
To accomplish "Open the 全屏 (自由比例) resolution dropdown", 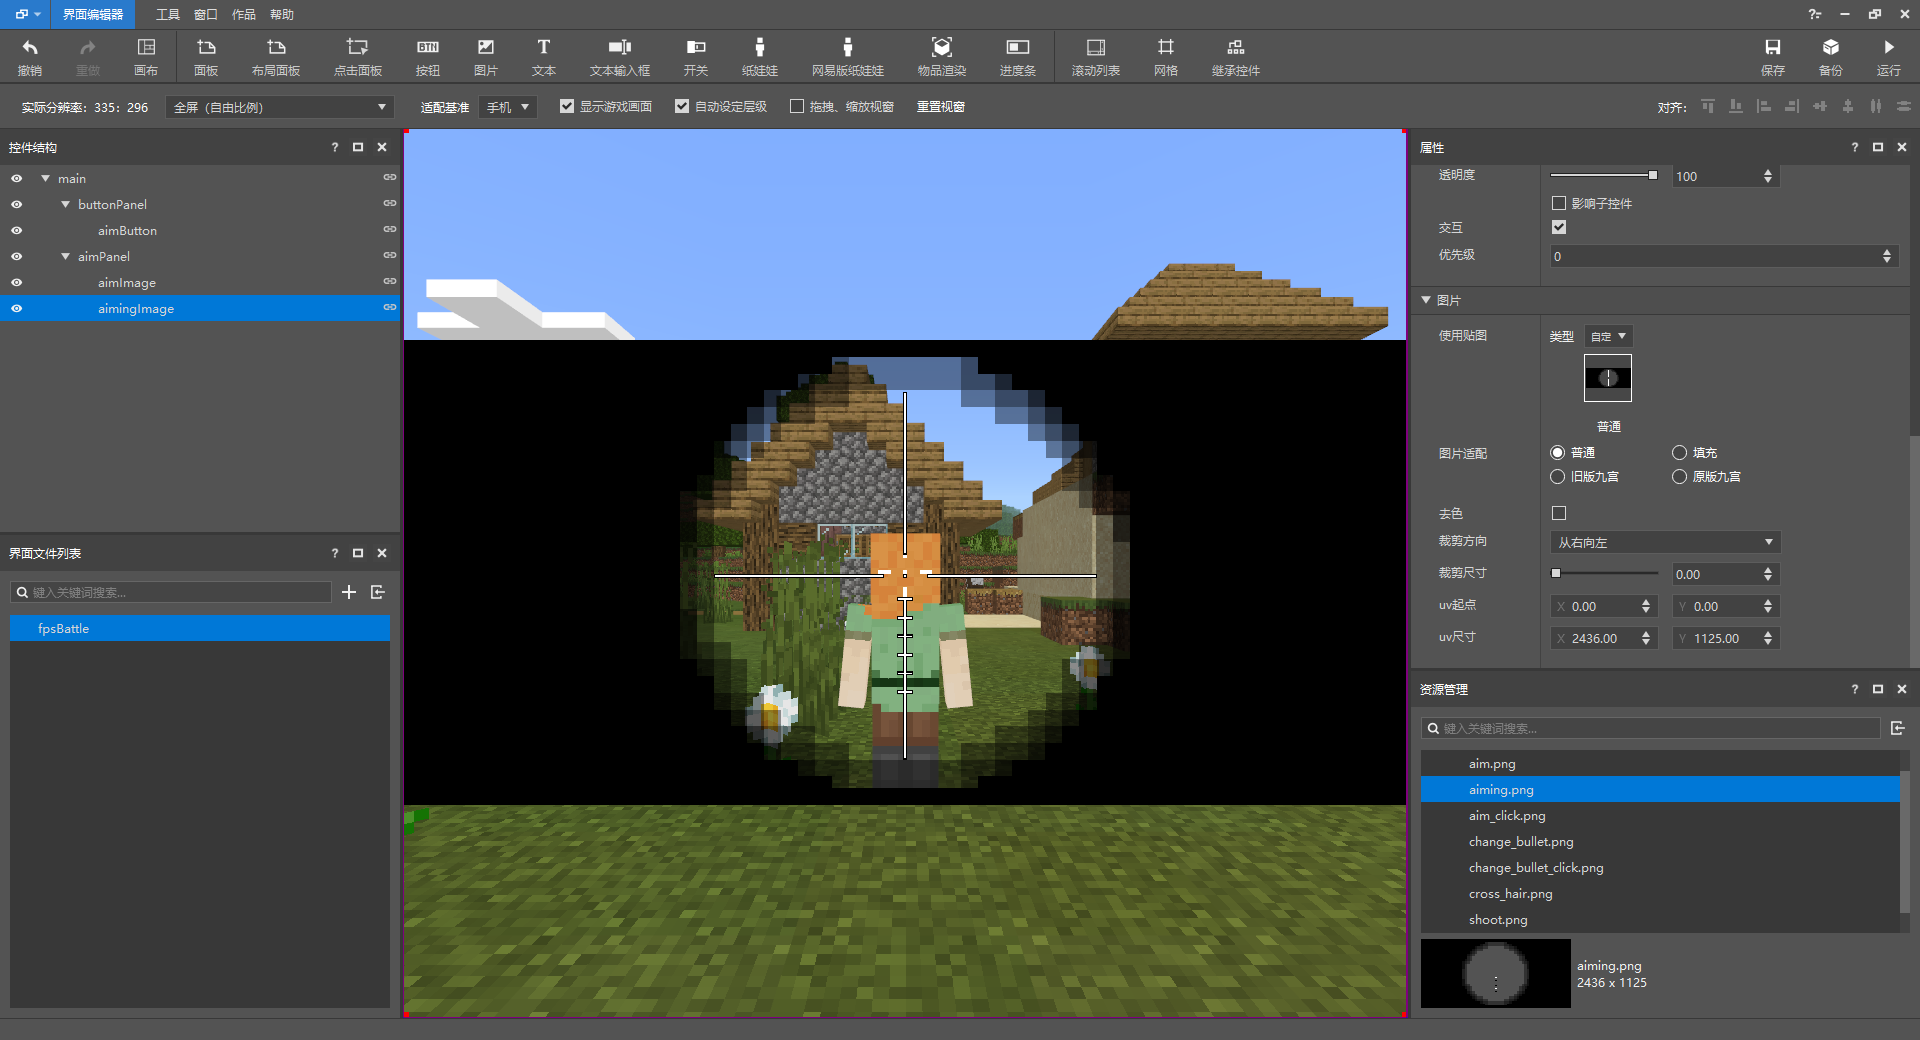I will click(x=280, y=107).
